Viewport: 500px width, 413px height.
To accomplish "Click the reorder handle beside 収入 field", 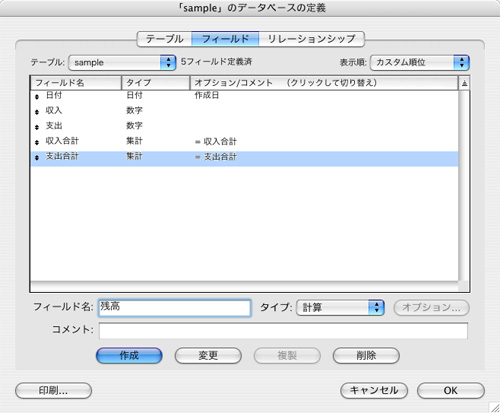I will pyautogui.click(x=37, y=112).
